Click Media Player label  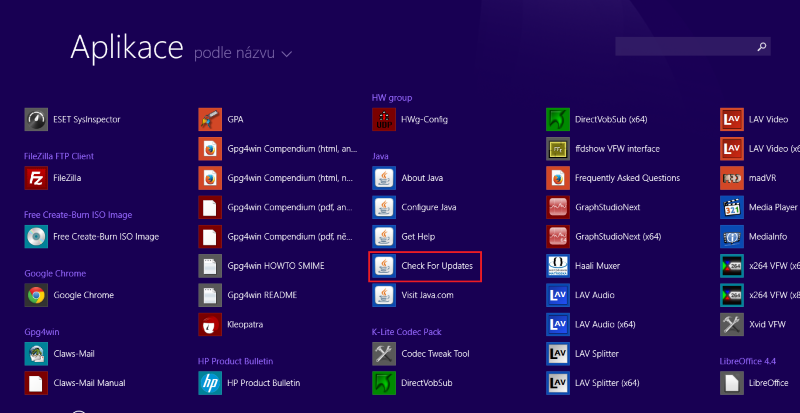(773, 207)
